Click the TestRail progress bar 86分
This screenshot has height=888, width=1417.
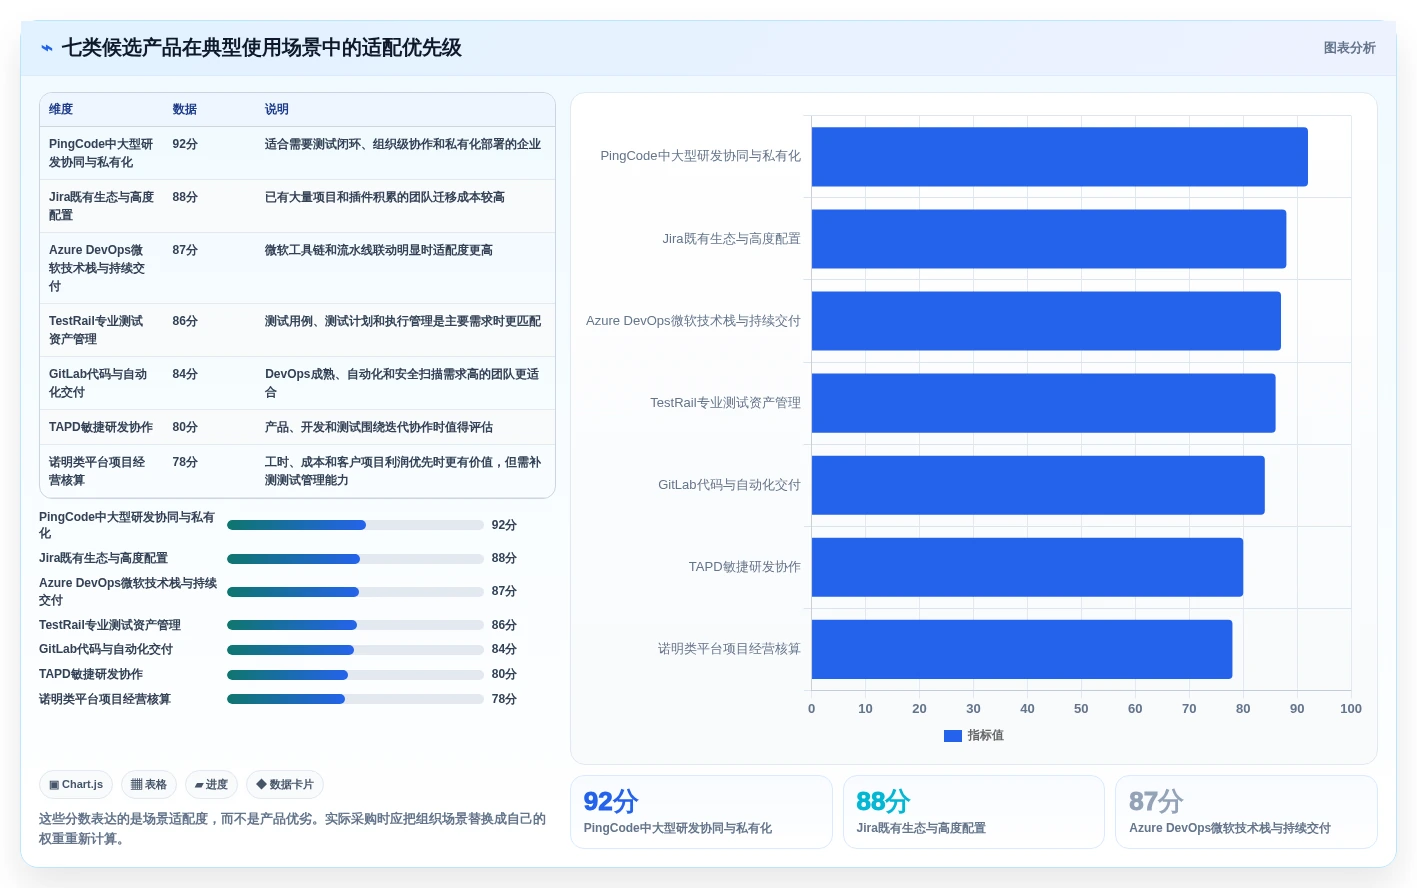click(x=355, y=625)
